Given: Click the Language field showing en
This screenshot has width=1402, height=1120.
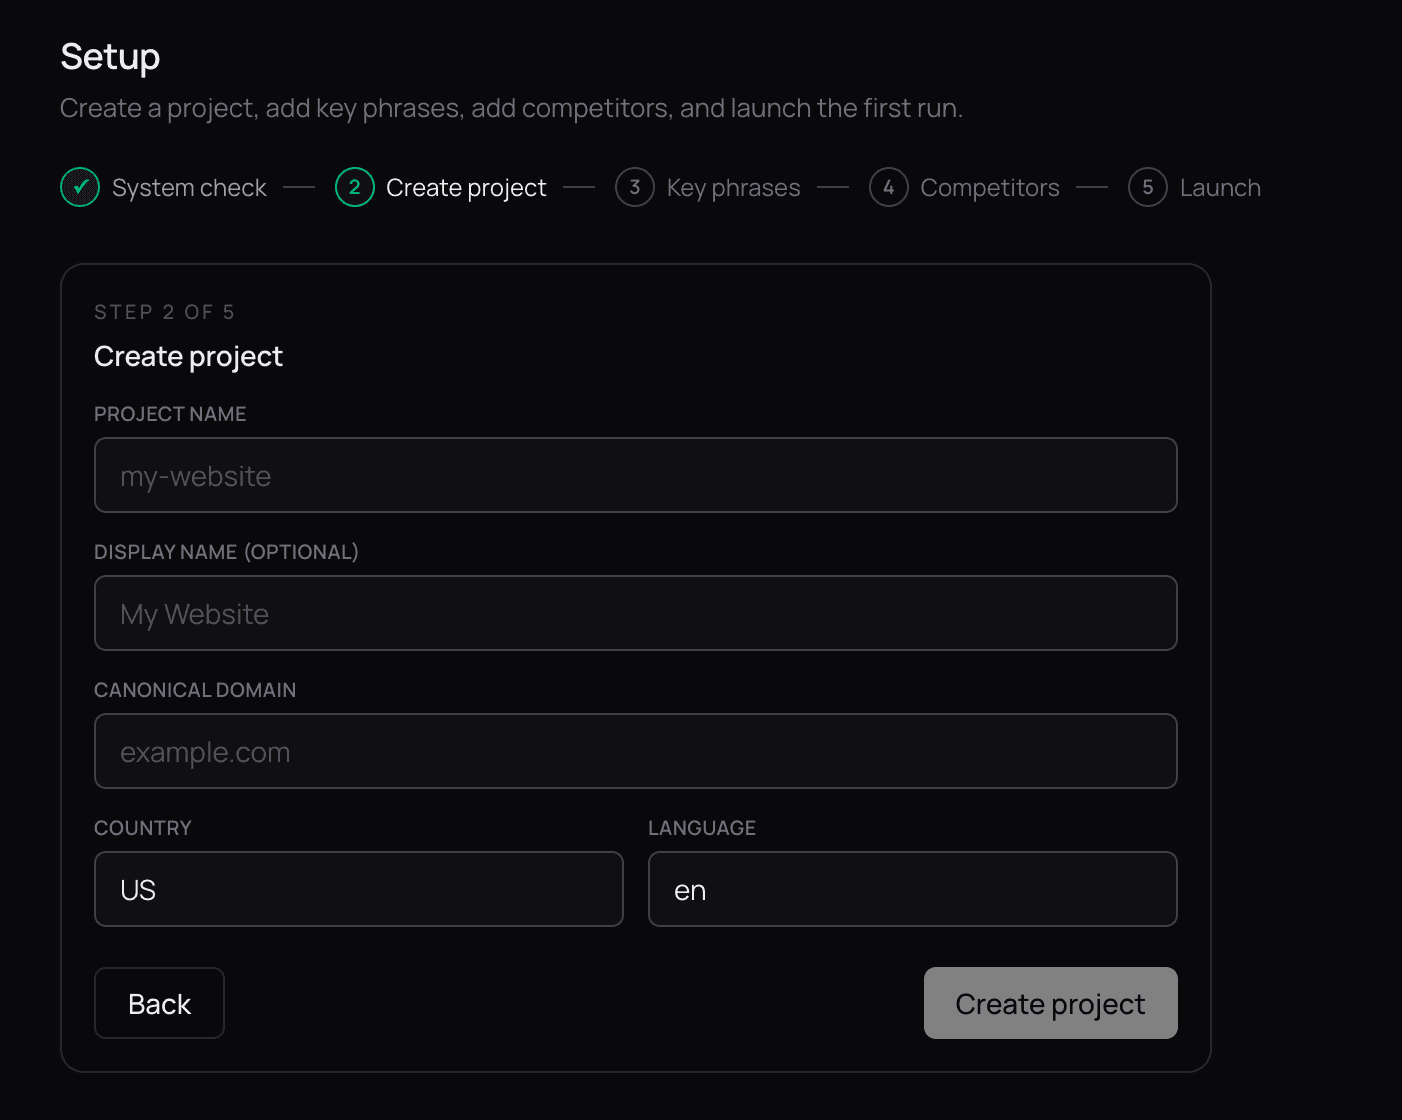Looking at the screenshot, I should [x=912, y=889].
